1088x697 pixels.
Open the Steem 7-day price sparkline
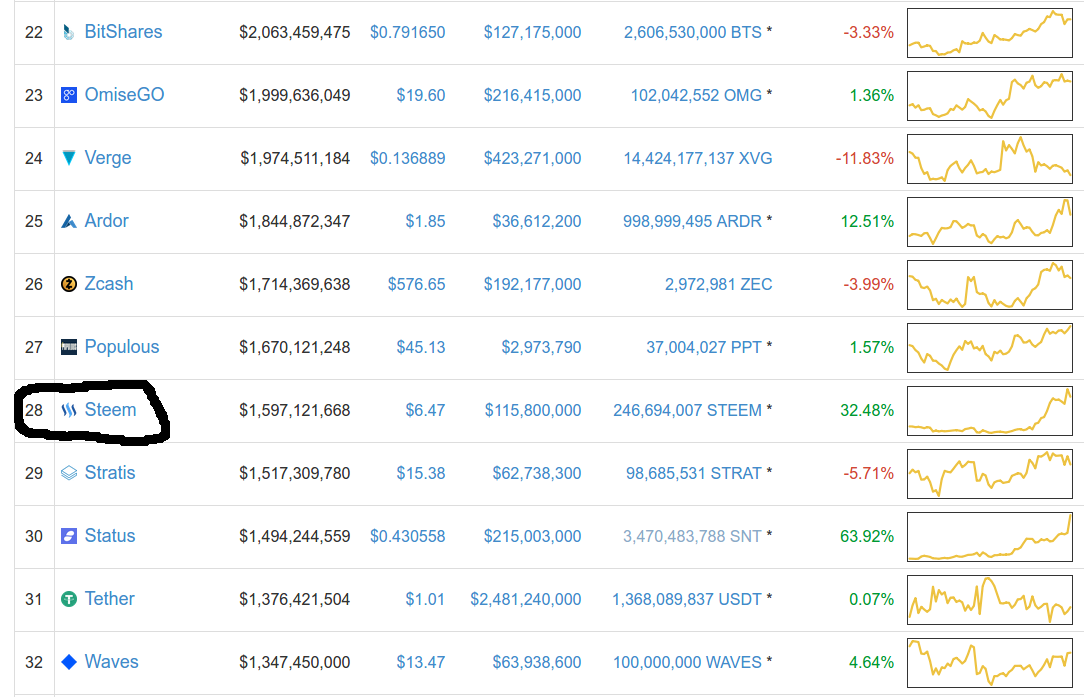989,410
